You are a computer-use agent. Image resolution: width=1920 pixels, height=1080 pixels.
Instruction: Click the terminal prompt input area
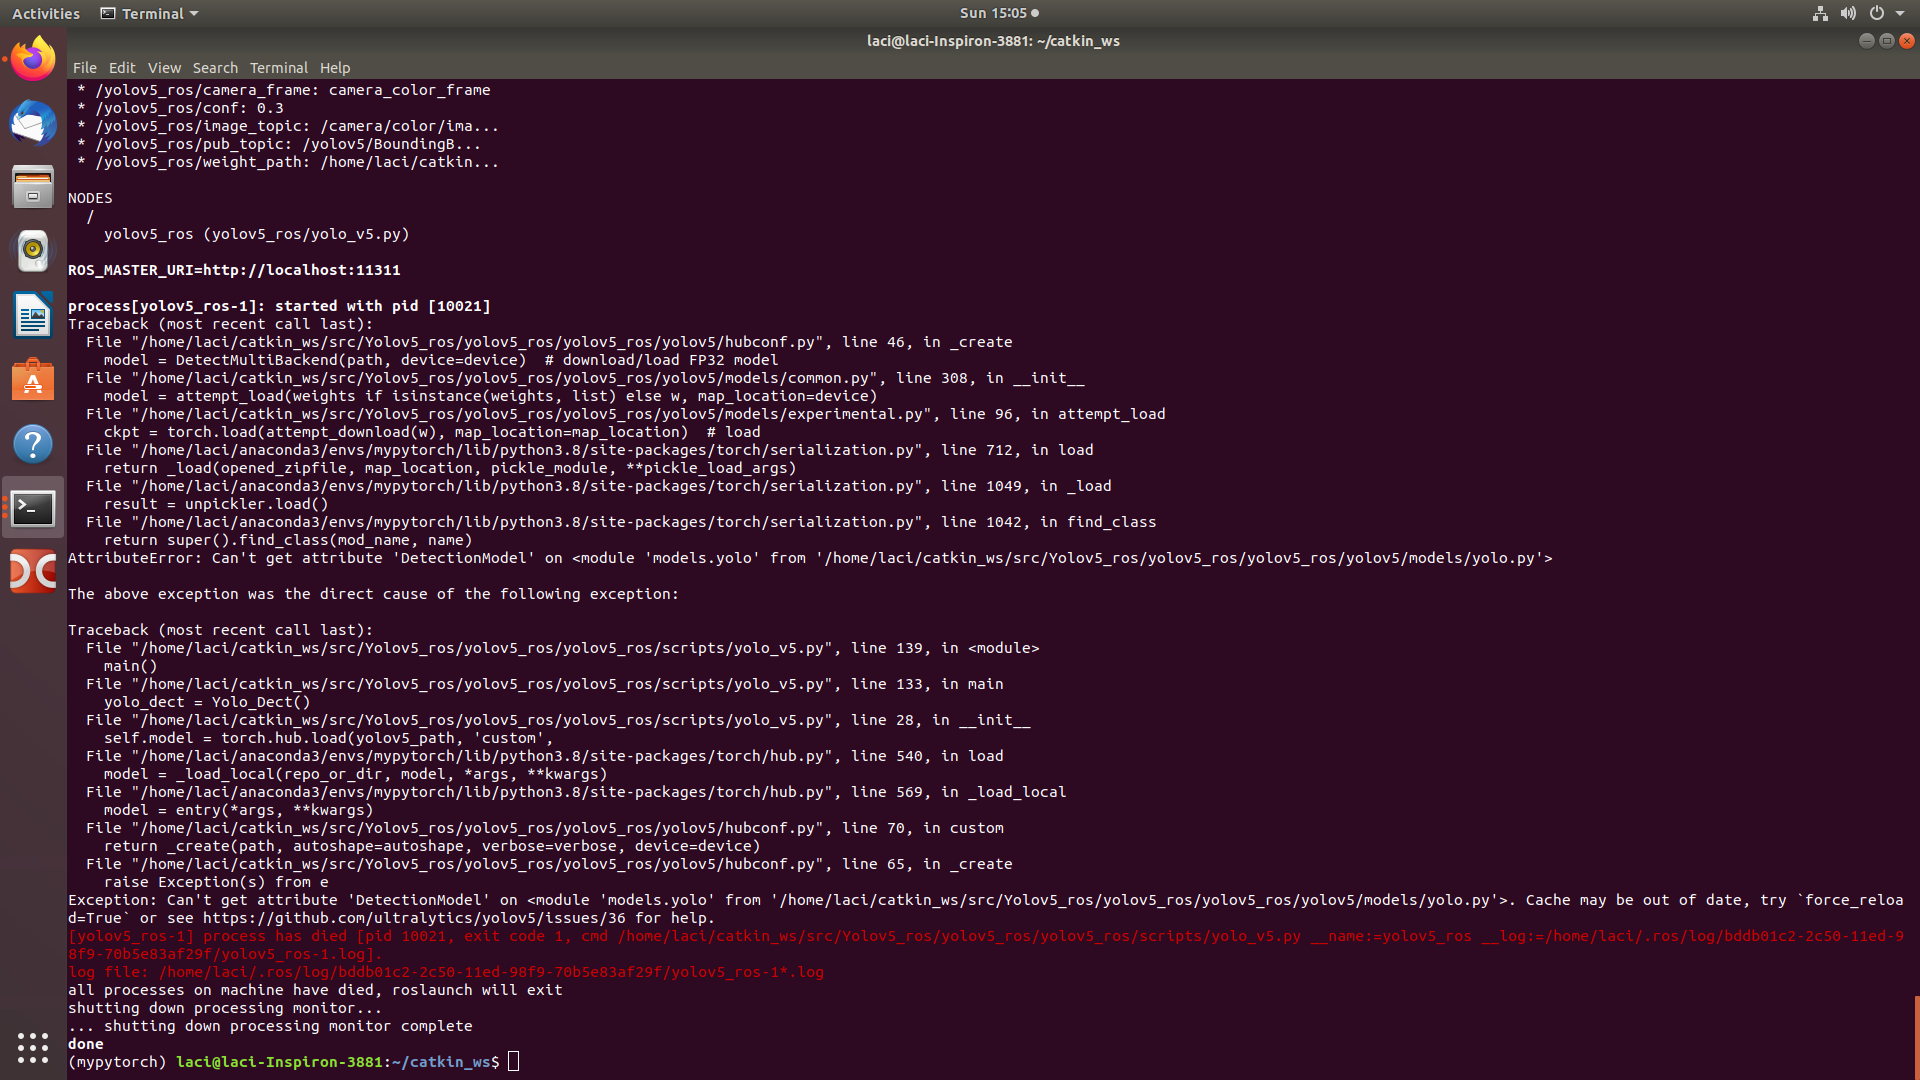(514, 1061)
